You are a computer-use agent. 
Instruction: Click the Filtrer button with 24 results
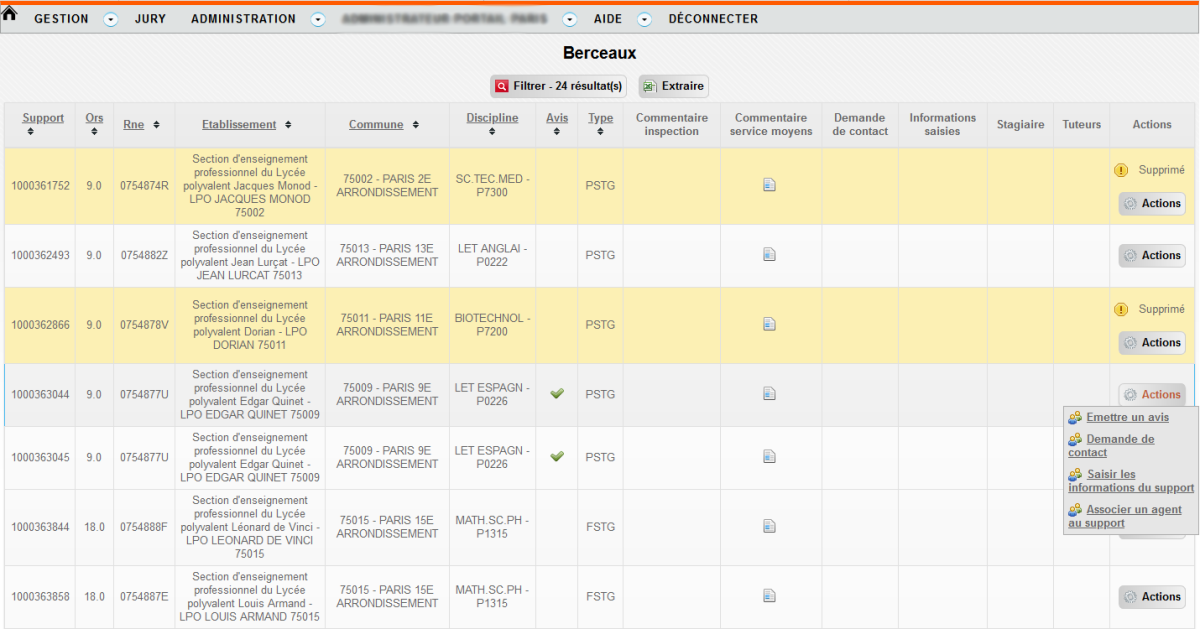pyautogui.click(x=558, y=86)
